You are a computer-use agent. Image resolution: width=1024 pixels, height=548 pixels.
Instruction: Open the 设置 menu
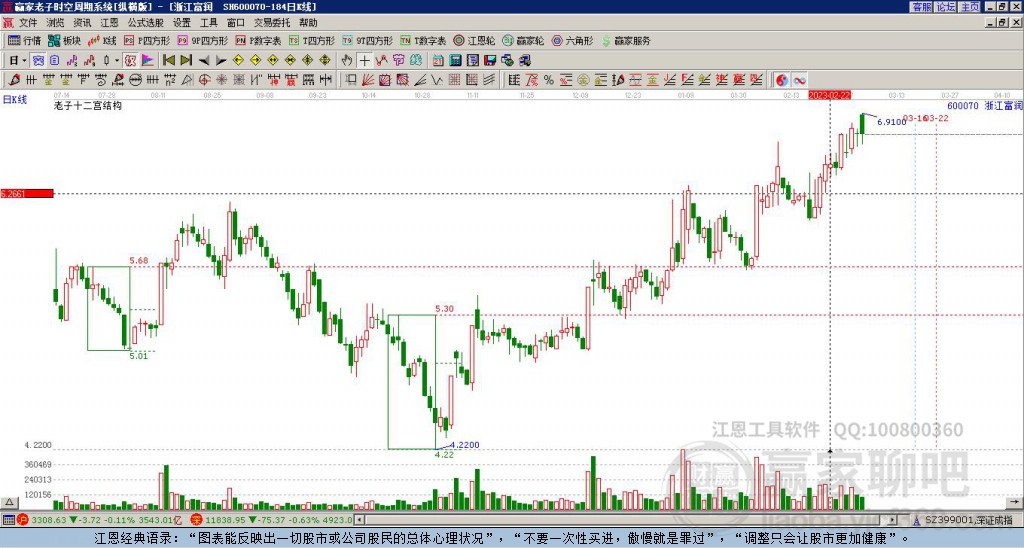coord(182,23)
